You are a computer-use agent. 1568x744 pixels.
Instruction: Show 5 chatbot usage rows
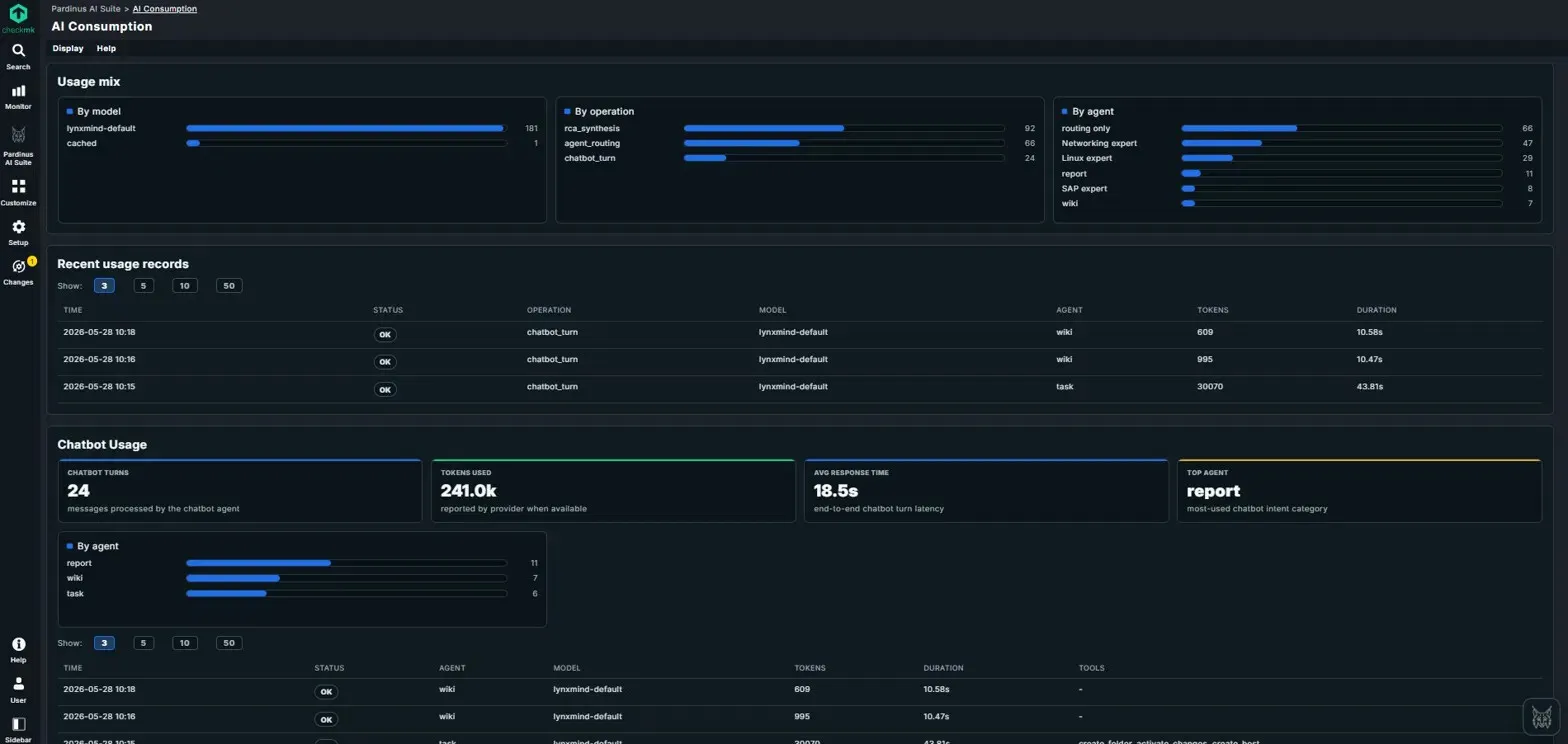[144, 643]
